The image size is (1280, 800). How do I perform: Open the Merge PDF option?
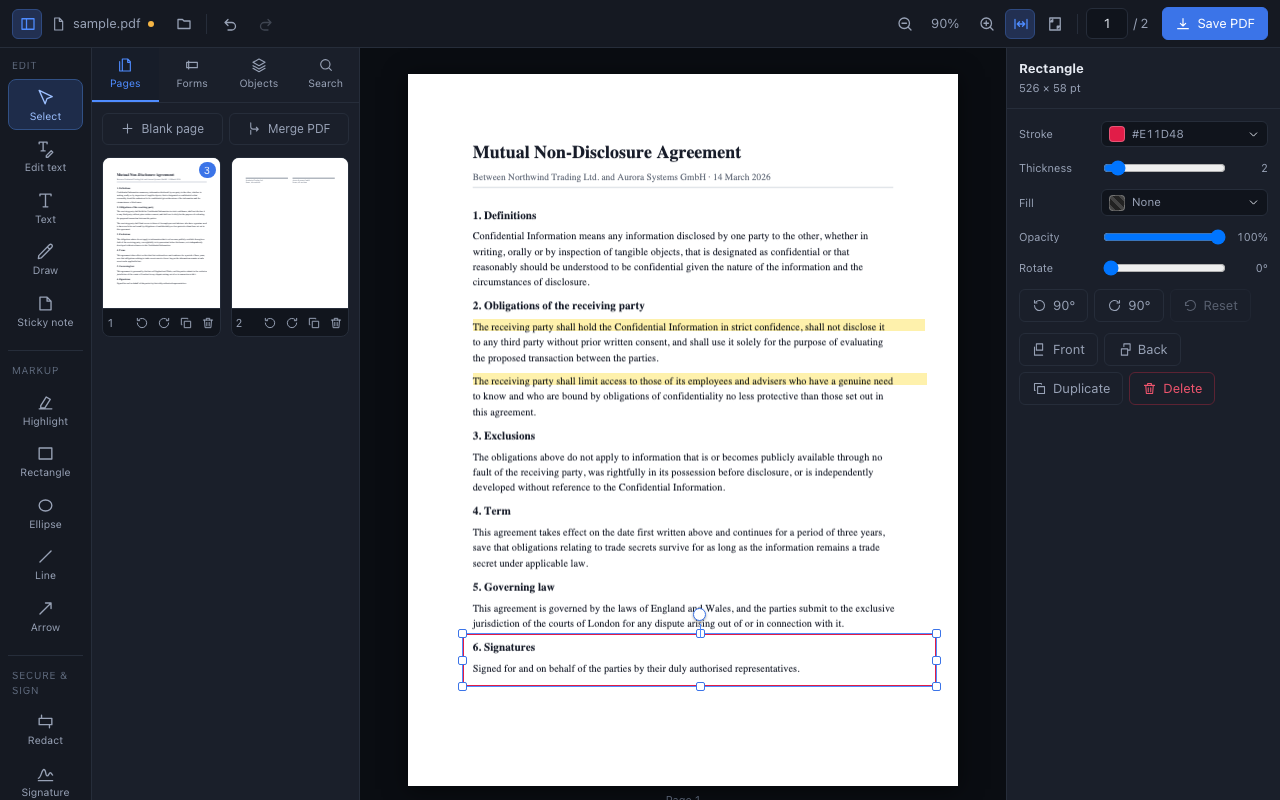point(289,129)
